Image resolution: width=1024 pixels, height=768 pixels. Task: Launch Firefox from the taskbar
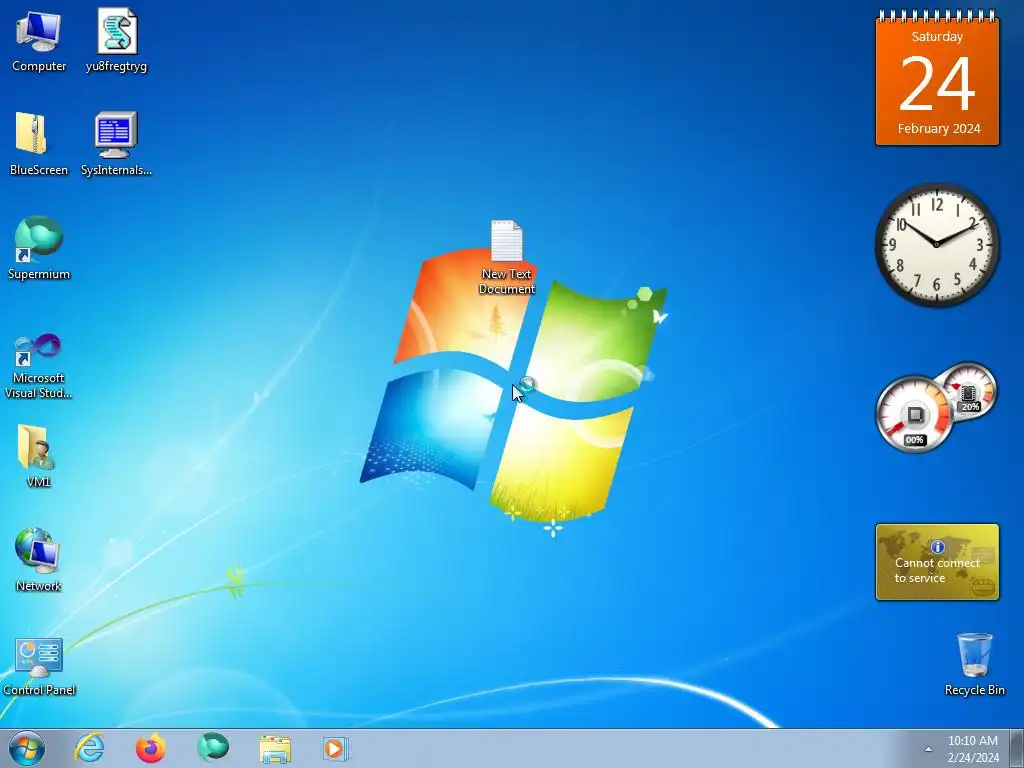151,748
